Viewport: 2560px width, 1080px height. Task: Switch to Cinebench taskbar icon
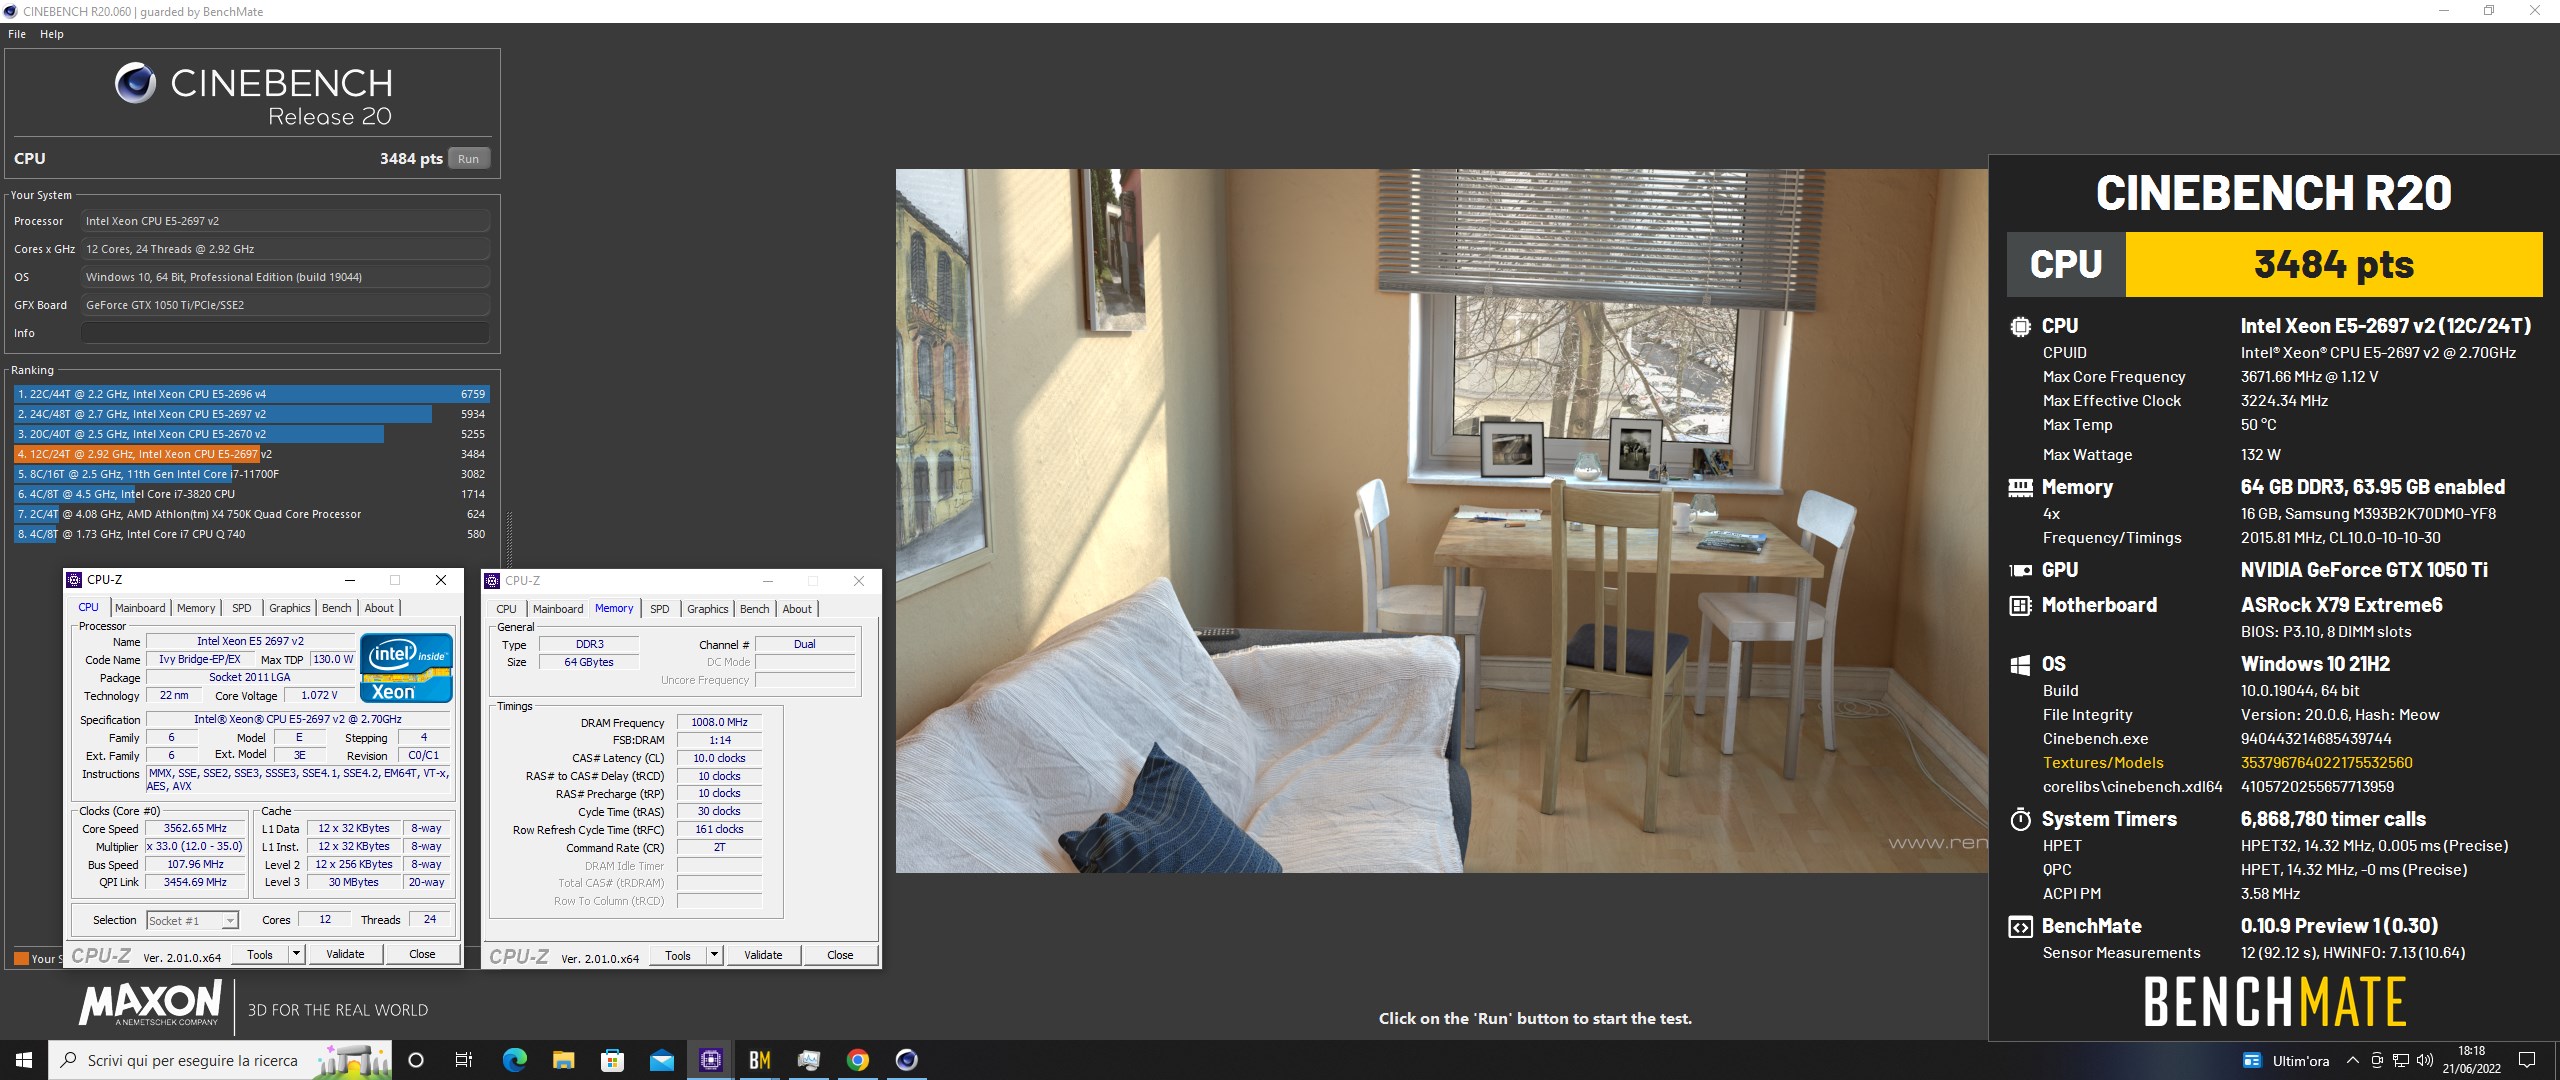pyautogui.click(x=906, y=1060)
